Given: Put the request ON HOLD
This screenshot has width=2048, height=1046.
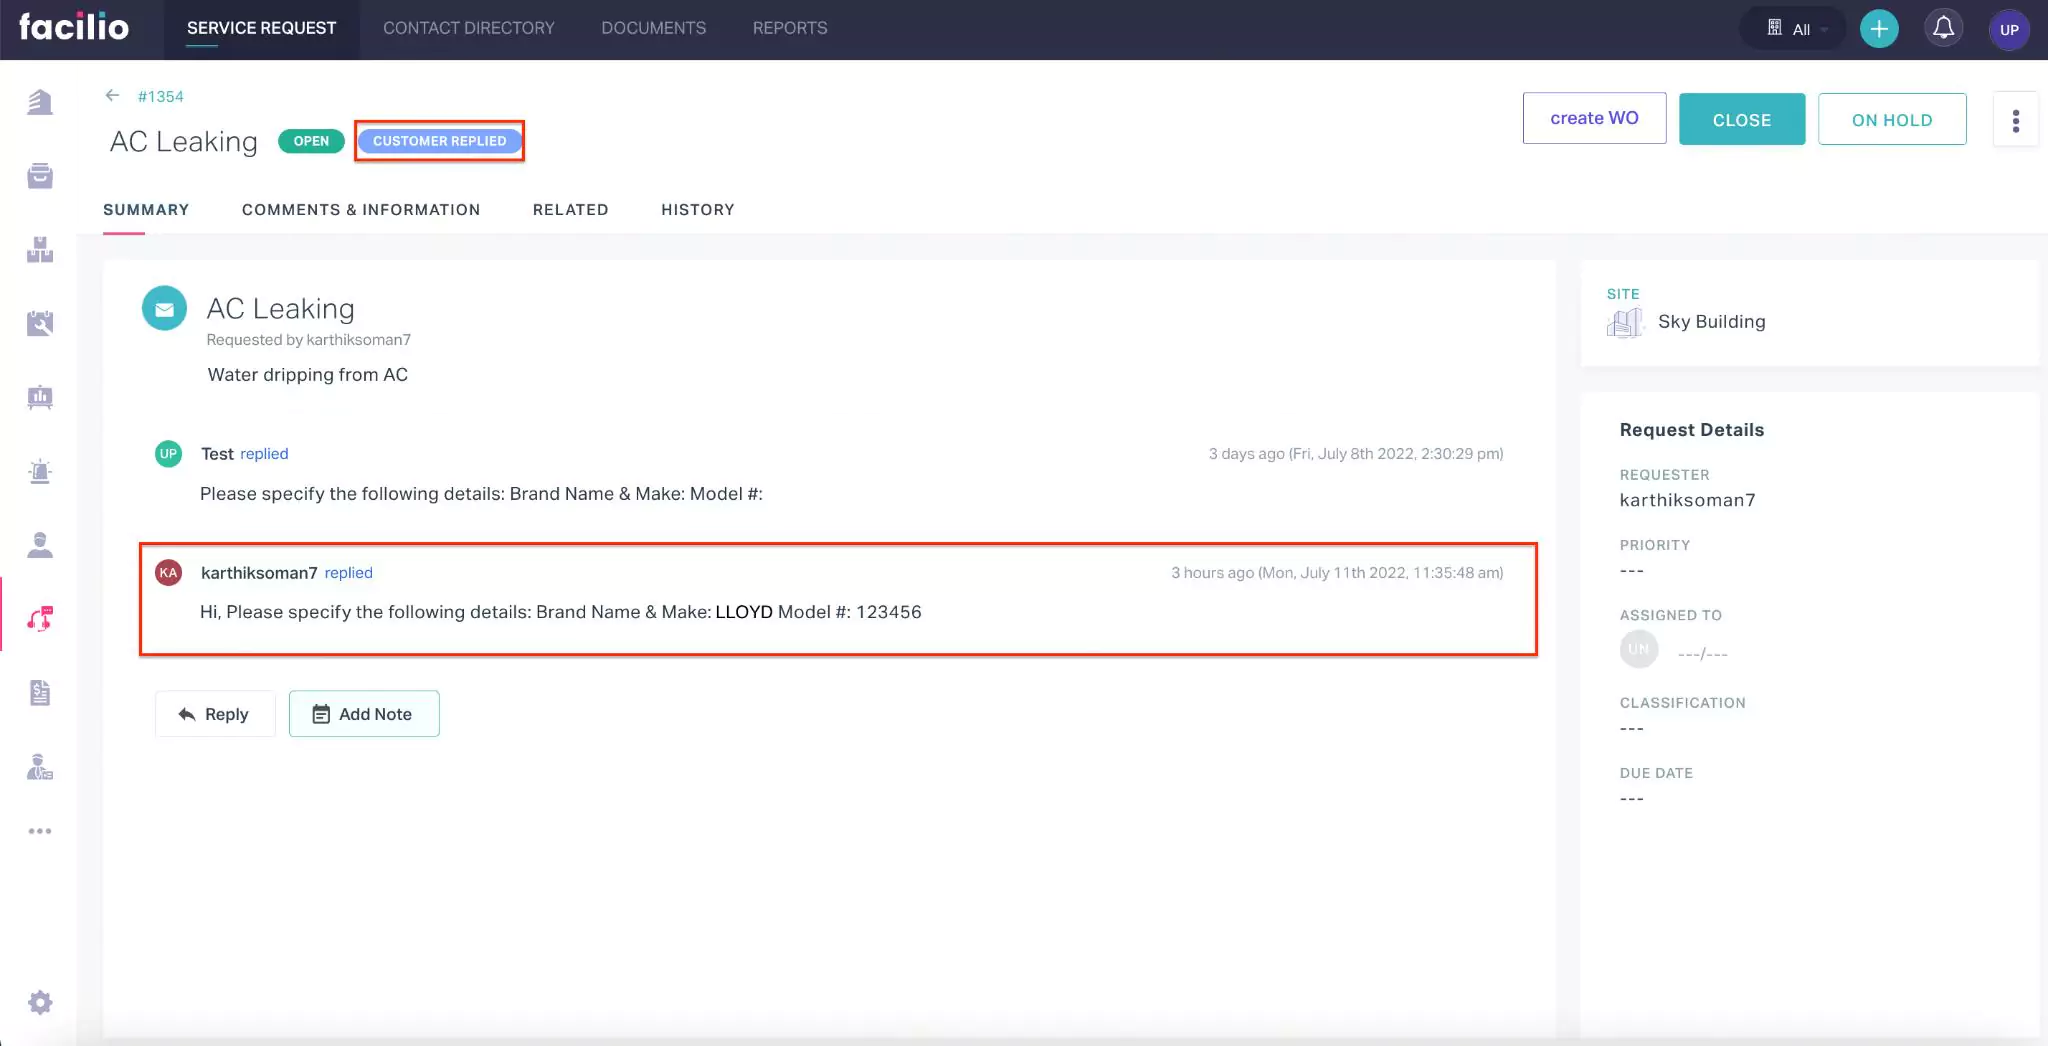Looking at the screenshot, I should pyautogui.click(x=1891, y=119).
